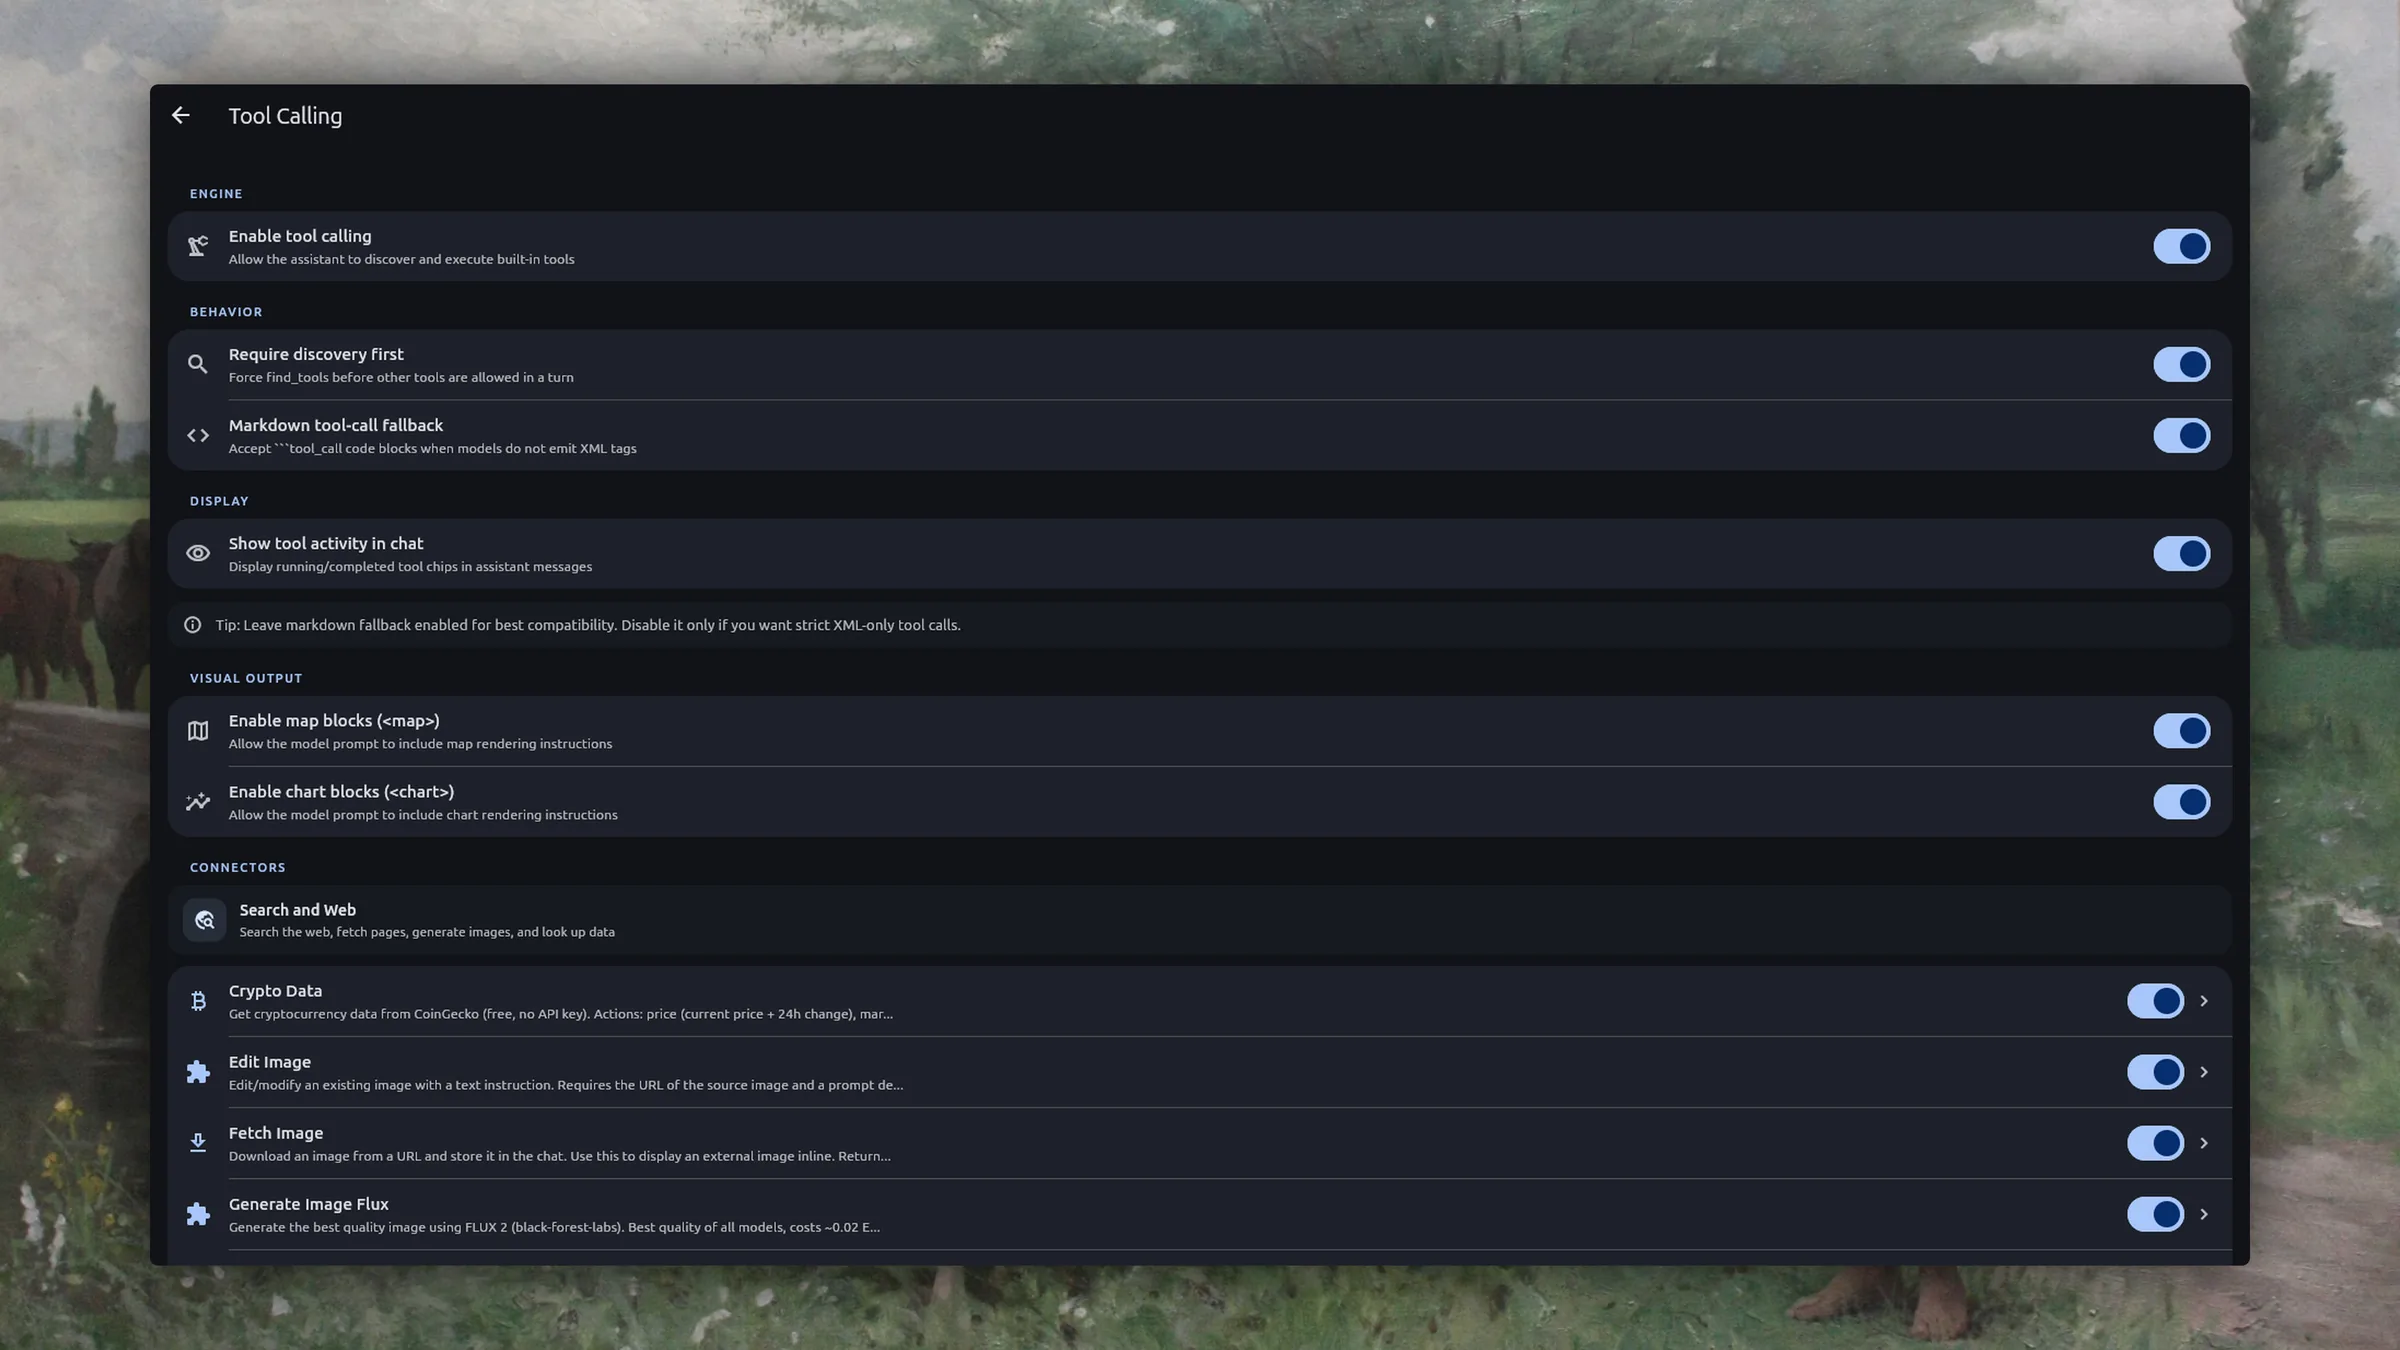Open the Search and Web connector title
The height and width of the screenshot is (1350, 2400).
pos(298,910)
